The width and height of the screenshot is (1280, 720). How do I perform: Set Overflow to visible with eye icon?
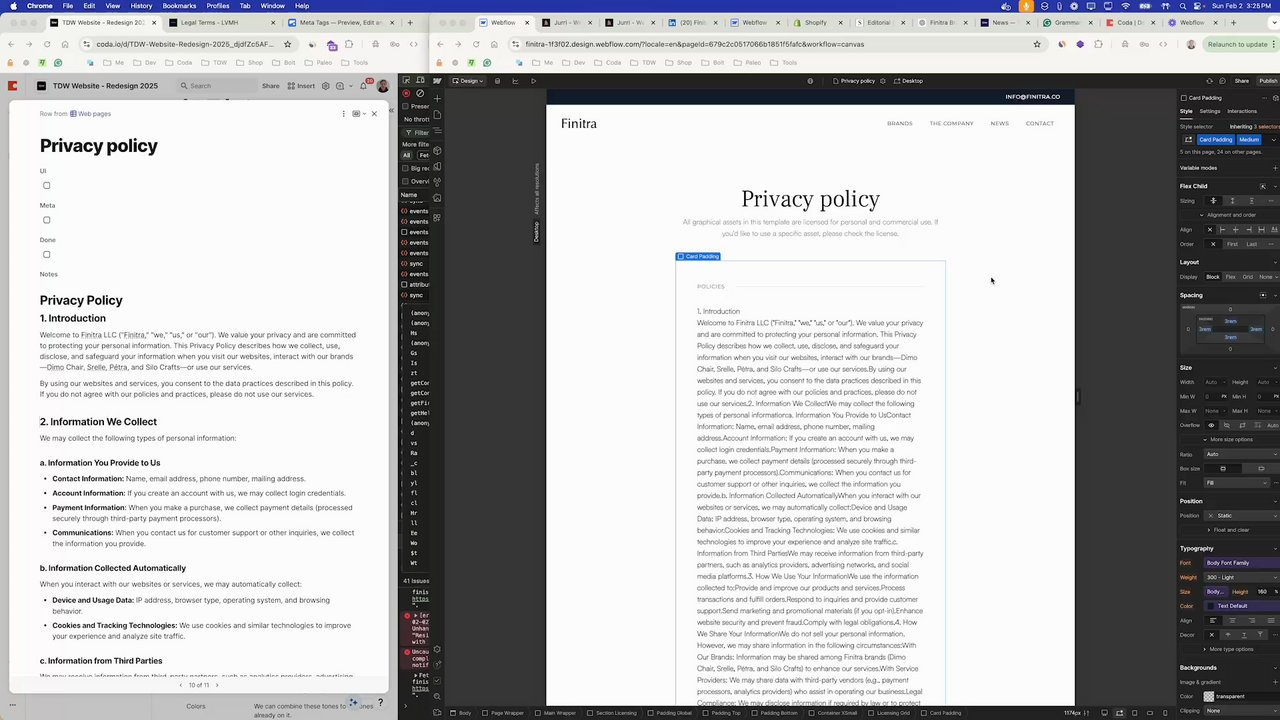[1211, 425]
